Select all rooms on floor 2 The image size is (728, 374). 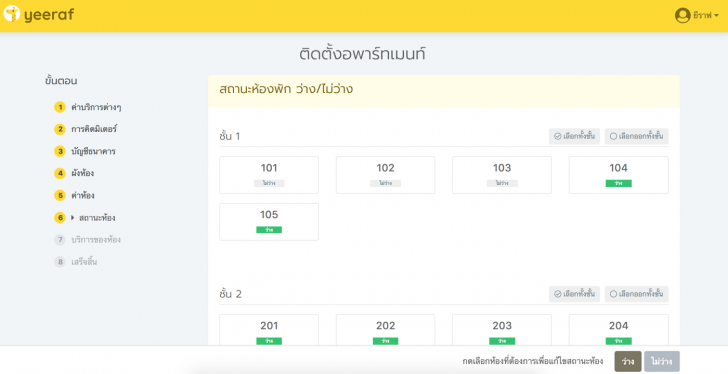tap(574, 294)
